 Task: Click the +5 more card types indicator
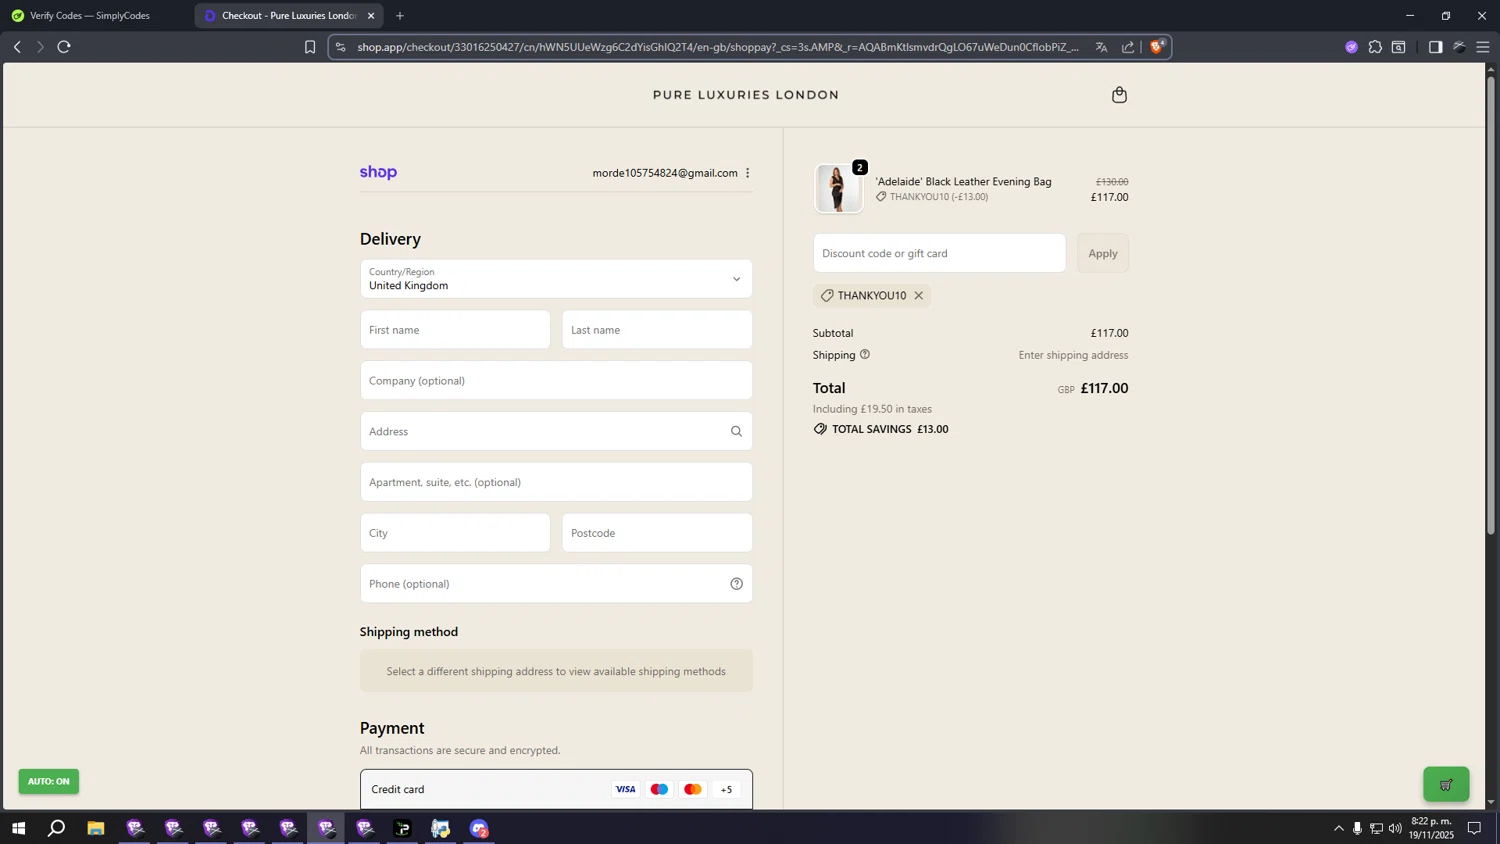[x=726, y=790]
